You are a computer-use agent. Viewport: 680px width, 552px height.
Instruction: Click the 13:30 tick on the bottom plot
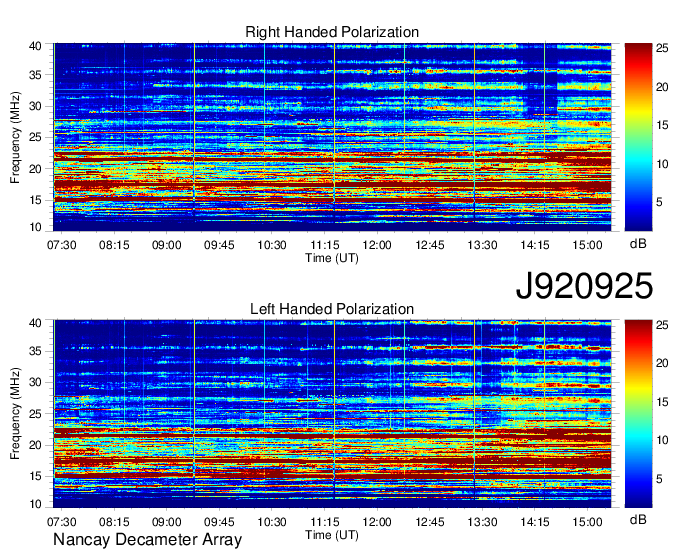pyautogui.click(x=482, y=522)
